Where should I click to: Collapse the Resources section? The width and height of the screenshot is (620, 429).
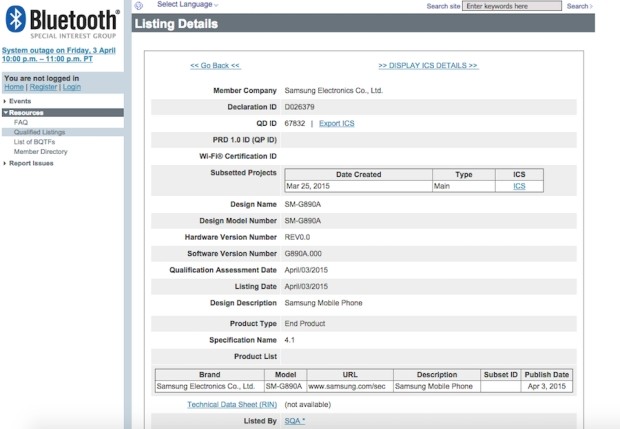(x=26, y=112)
